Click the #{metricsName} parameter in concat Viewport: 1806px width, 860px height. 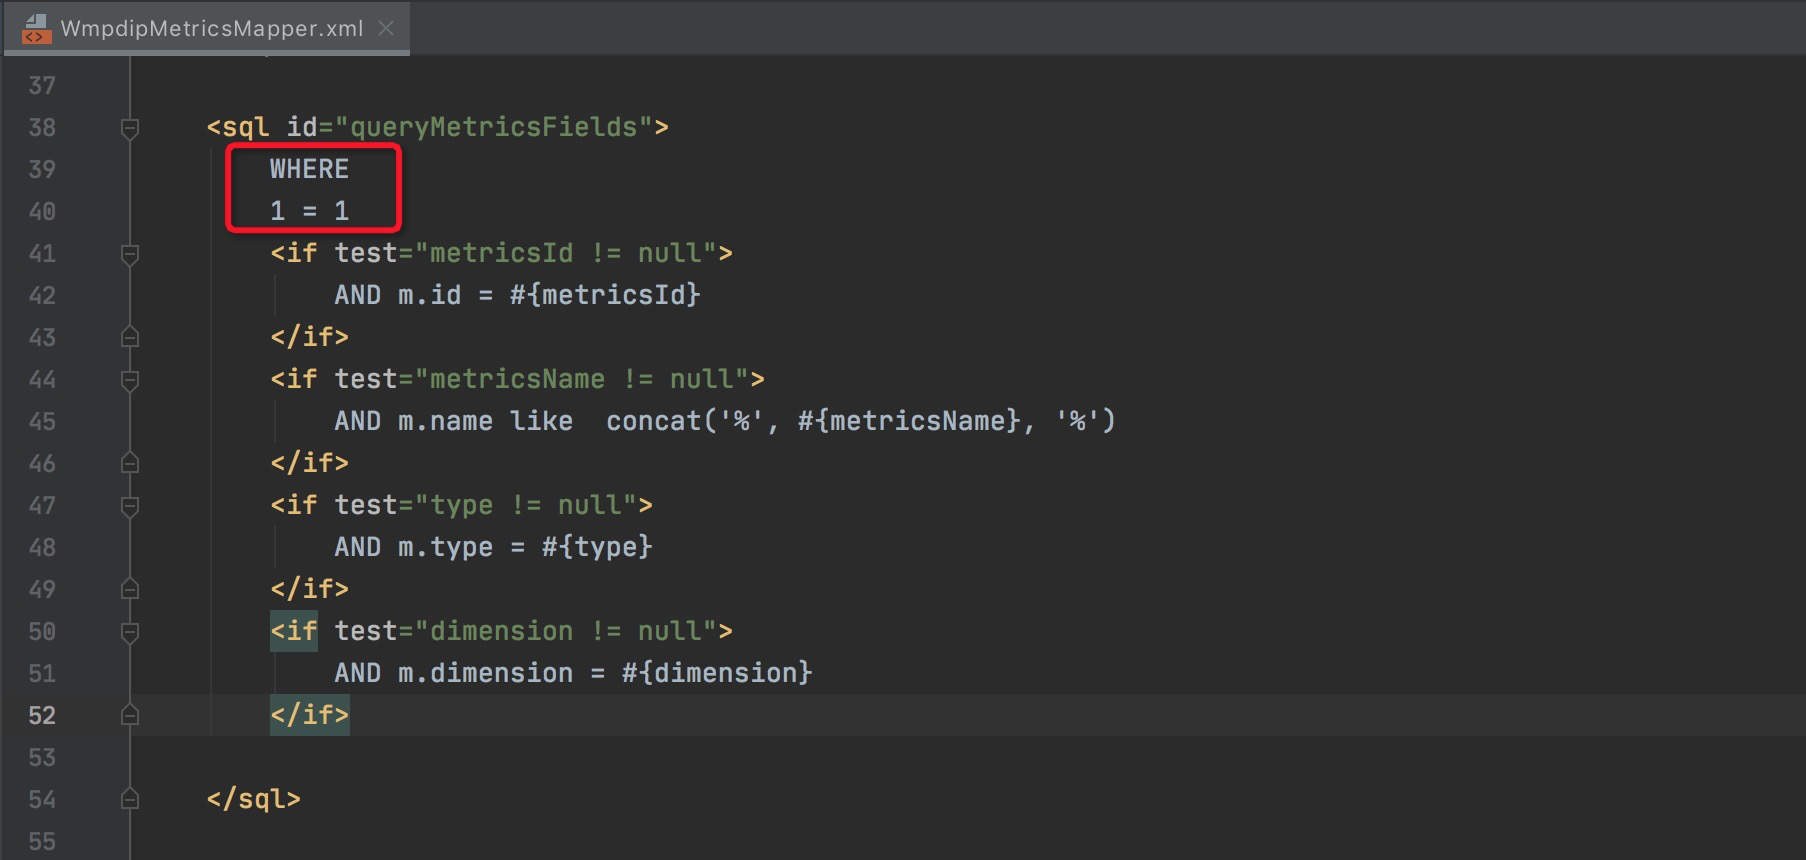click(909, 421)
